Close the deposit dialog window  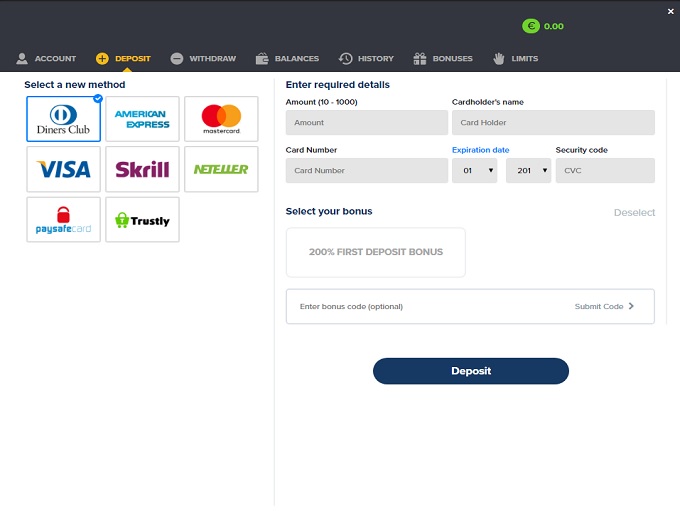(670, 10)
